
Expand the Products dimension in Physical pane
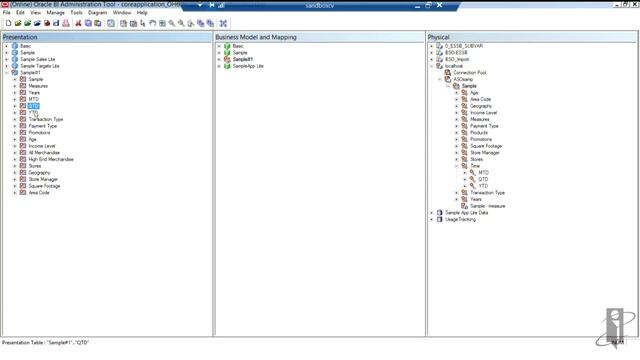(456, 133)
